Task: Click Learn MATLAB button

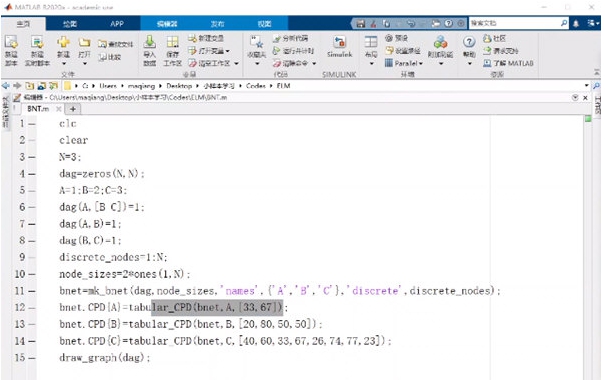Action: 508,63
